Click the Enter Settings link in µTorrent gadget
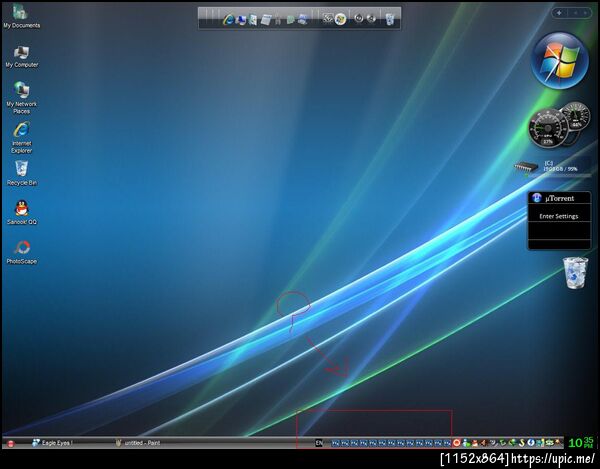Image resolution: width=600 pixels, height=469 pixels. 559,216
